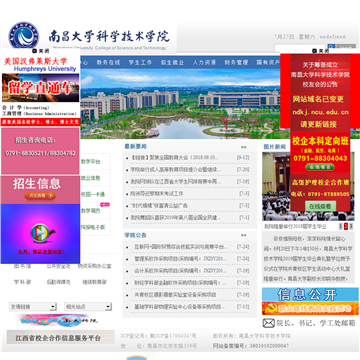Focus the site search input field
360x360 pixels.
300,48
